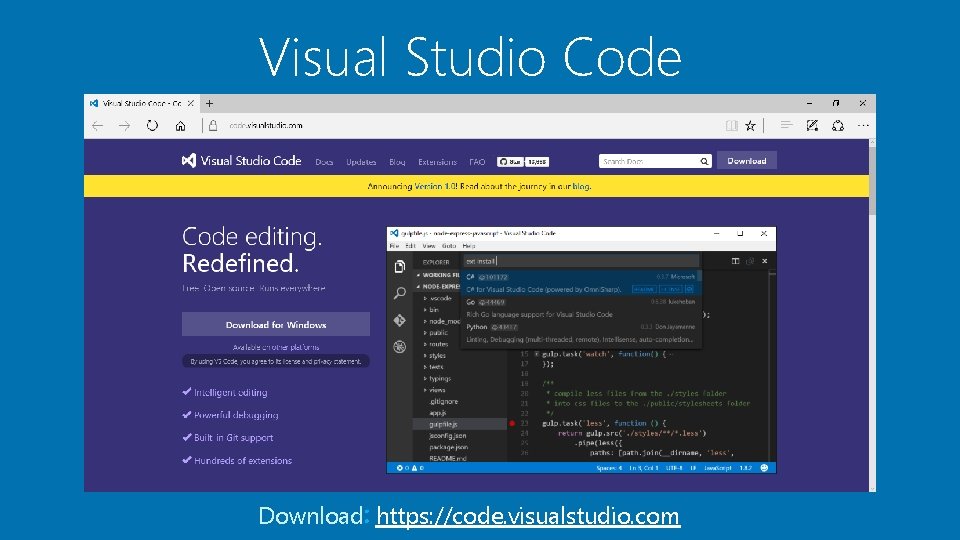This screenshot has width=960, height=540.
Task: Click Download for Windows button
Action: tap(276, 324)
